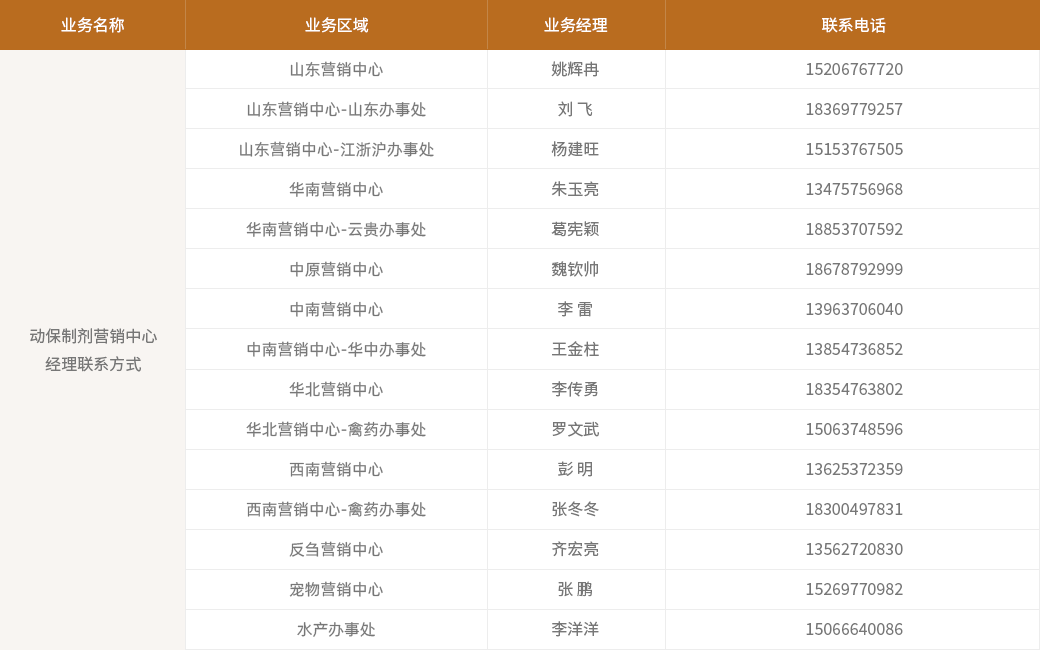Select the 华南营销中心-云贵办事处 cell
Viewport: 1040px width, 650px height.
pyautogui.click(x=336, y=229)
